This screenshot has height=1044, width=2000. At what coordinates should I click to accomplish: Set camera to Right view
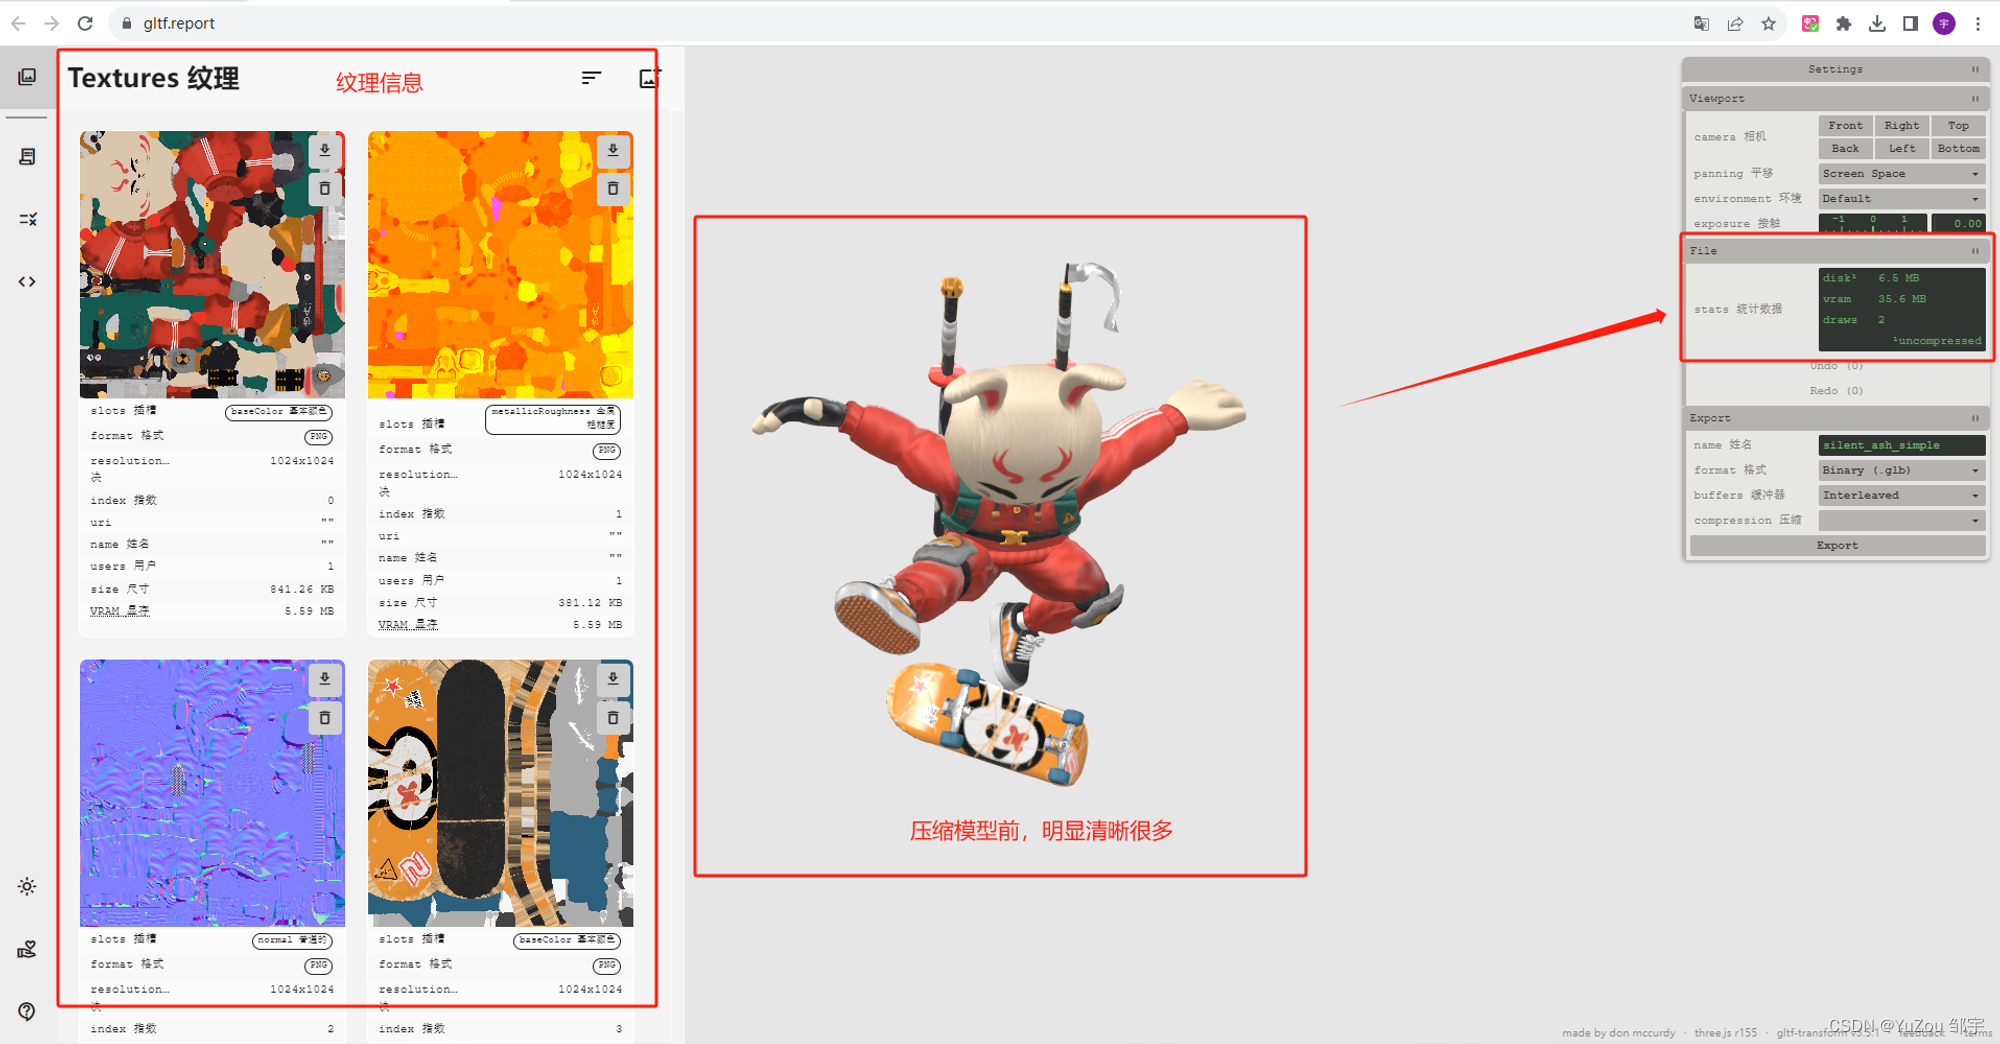[x=1902, y=126]
